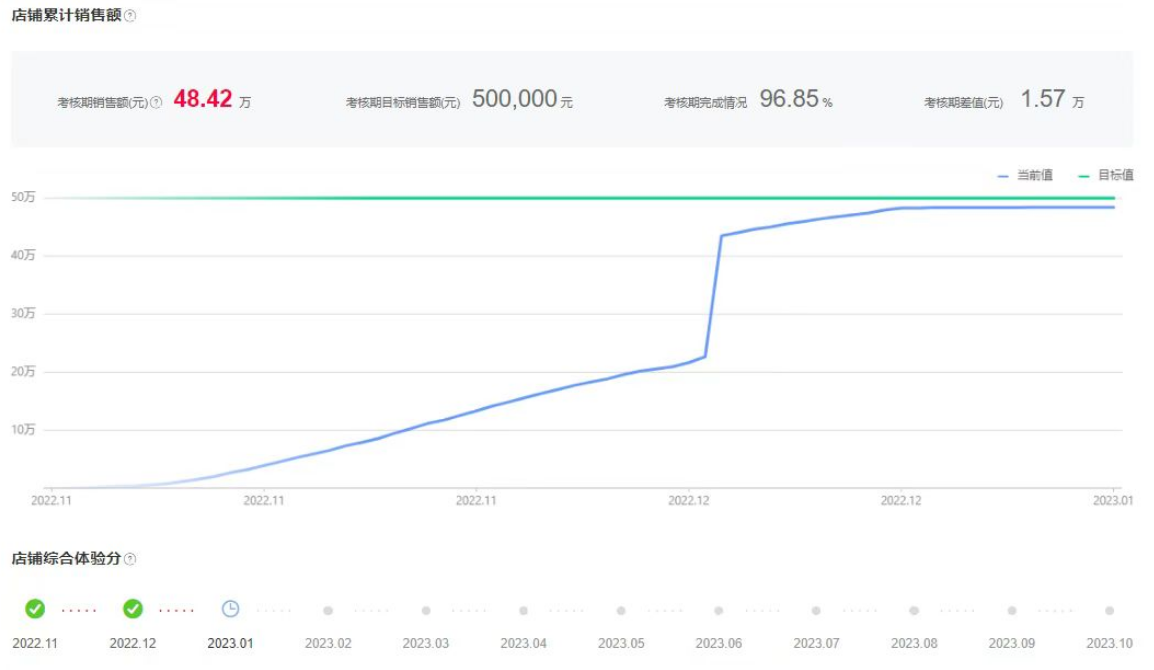Select timeline dot for 2023.05
The width and height of the screenshot is (1154, 670).
coord(621,610)
